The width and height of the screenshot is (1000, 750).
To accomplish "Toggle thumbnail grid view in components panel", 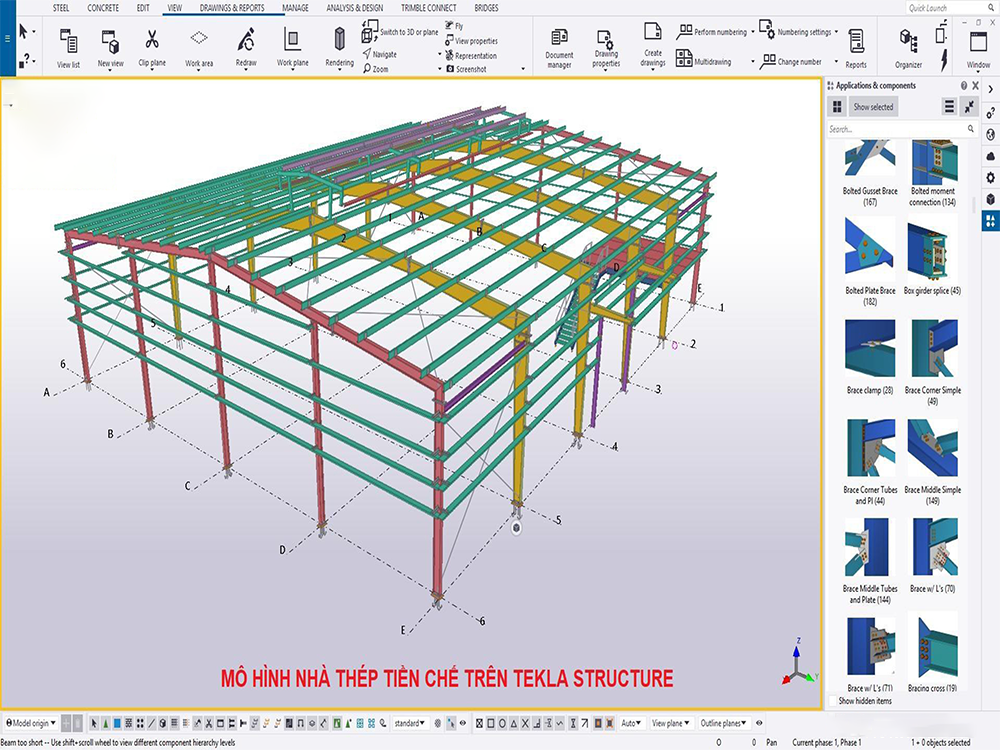I will [x=837, y=107].
